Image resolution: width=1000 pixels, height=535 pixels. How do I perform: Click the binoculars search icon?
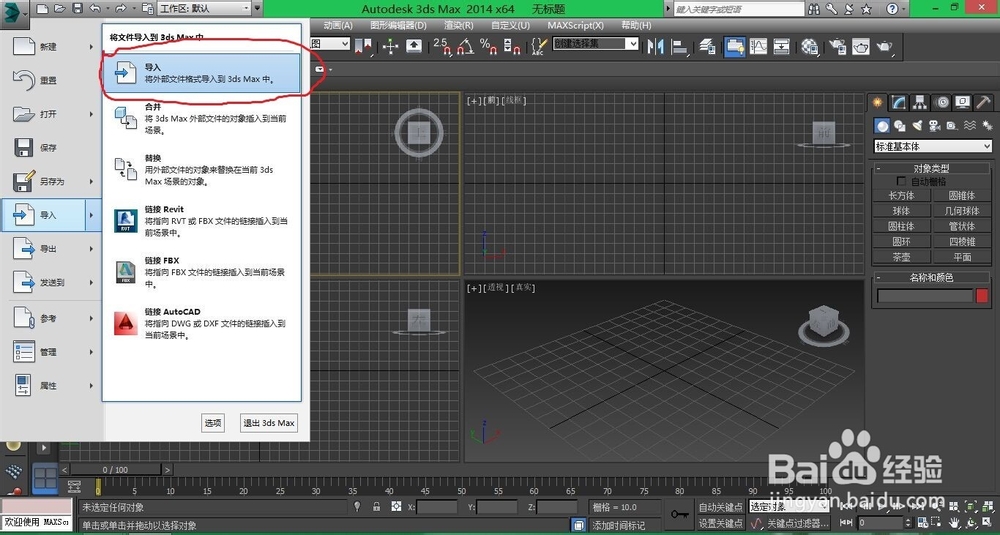pos(814,9)
